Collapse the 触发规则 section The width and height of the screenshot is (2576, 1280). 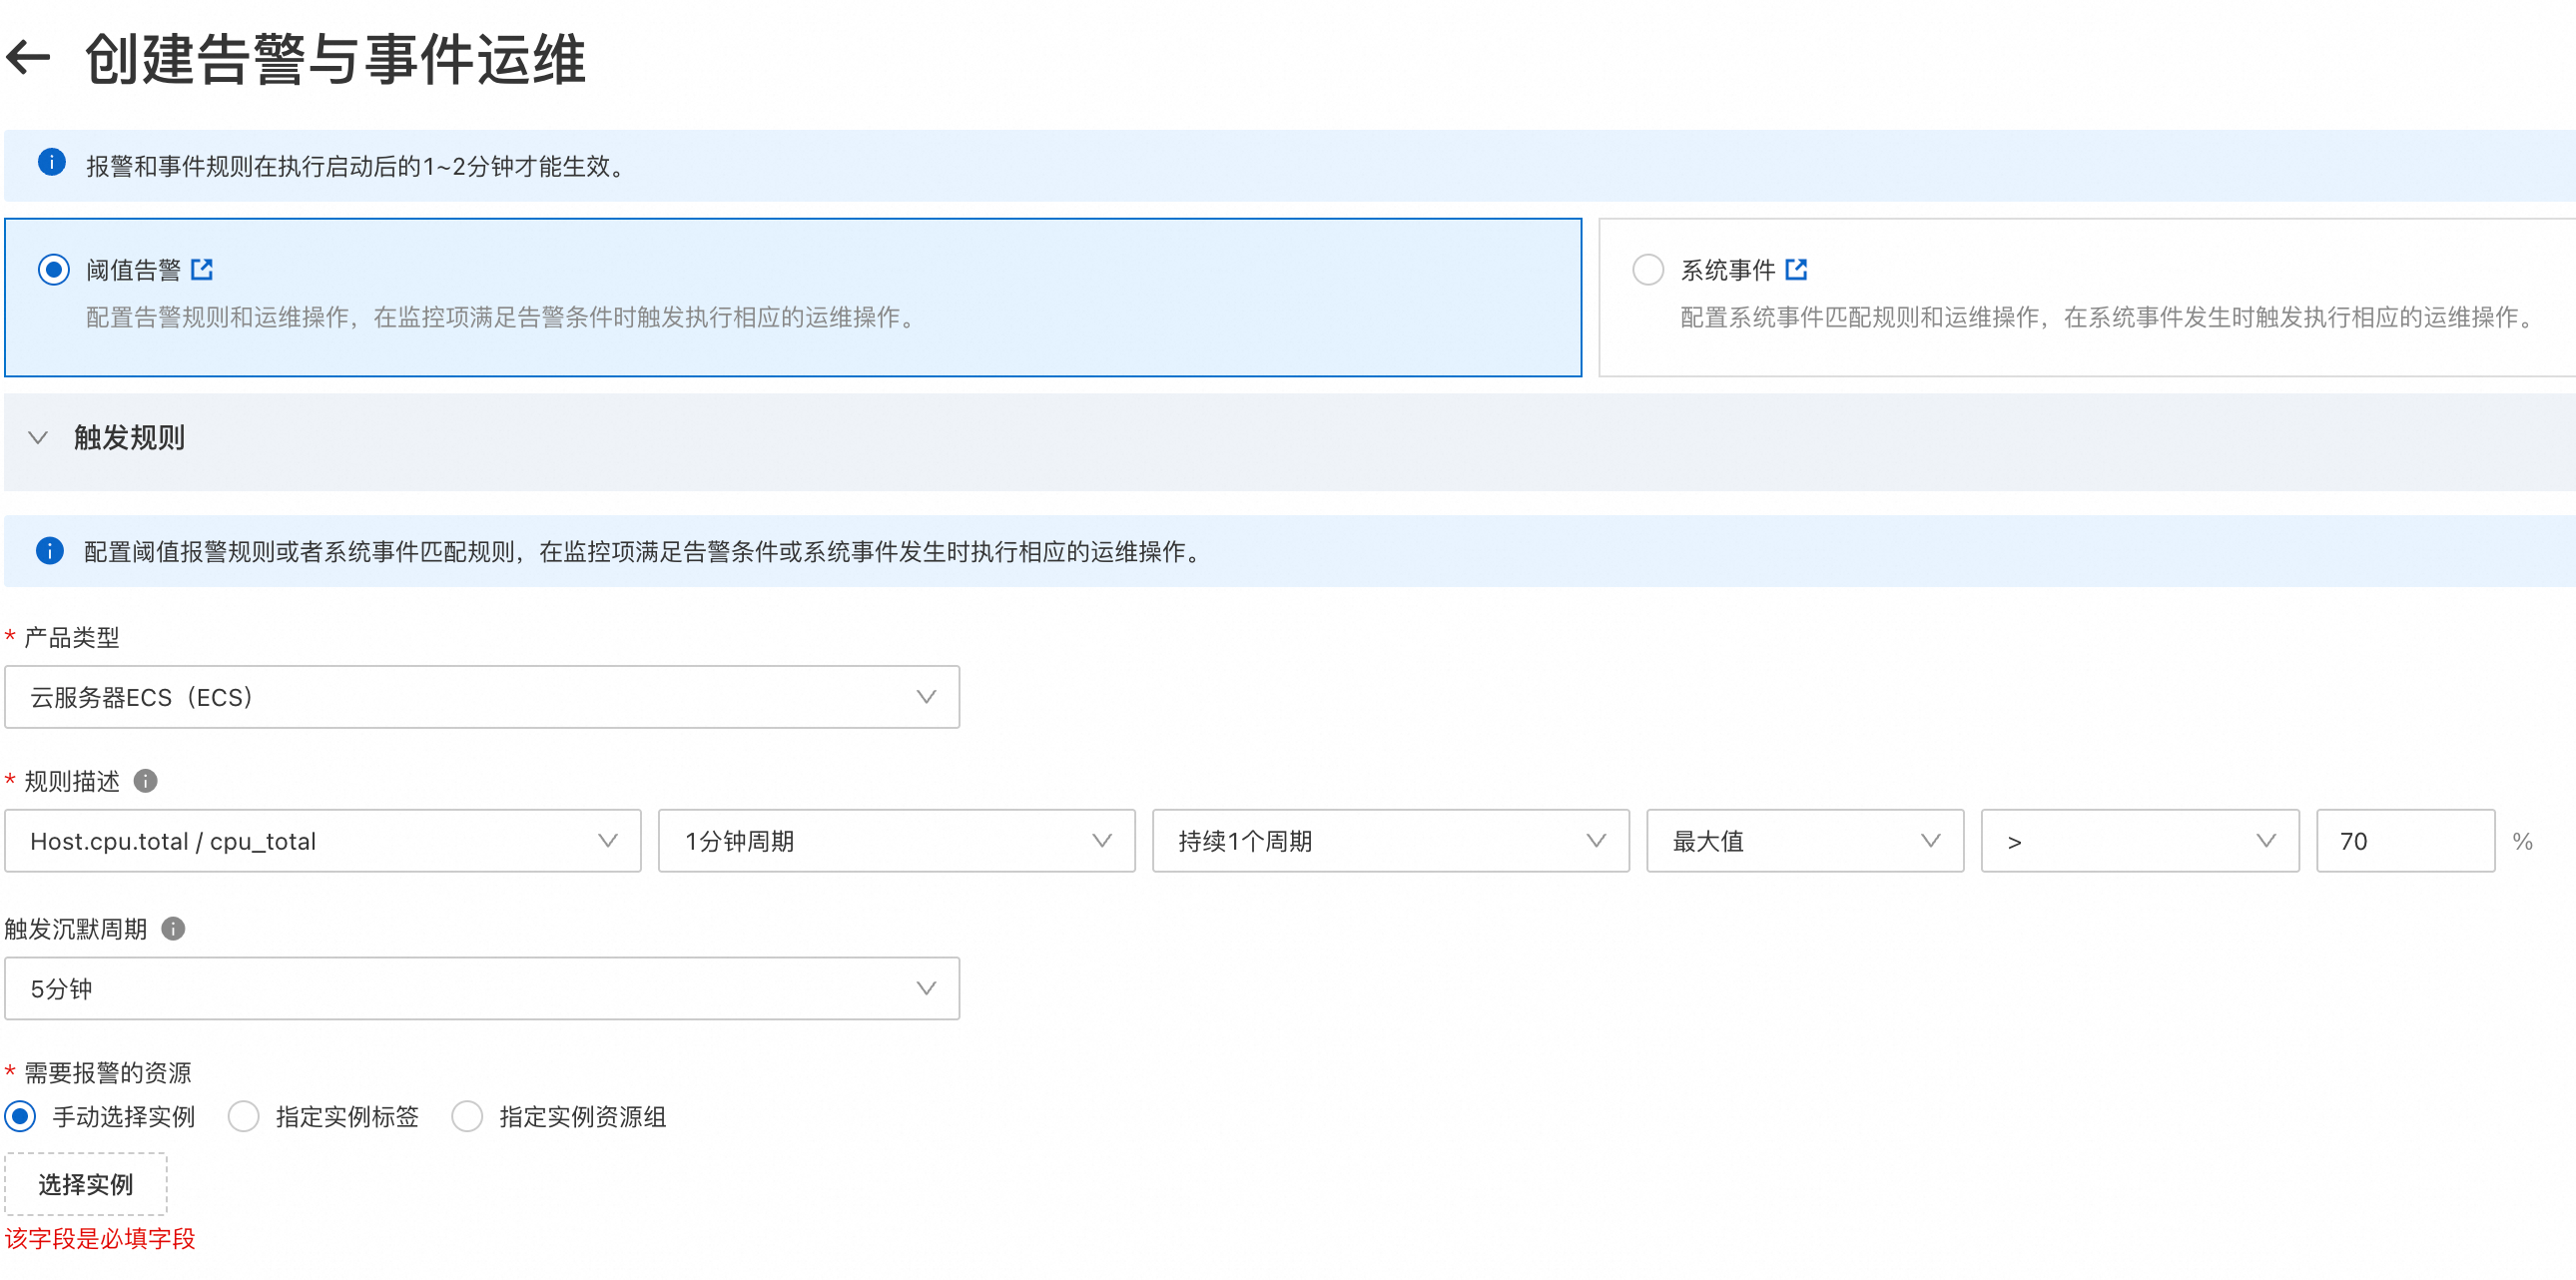coord(38,438)
